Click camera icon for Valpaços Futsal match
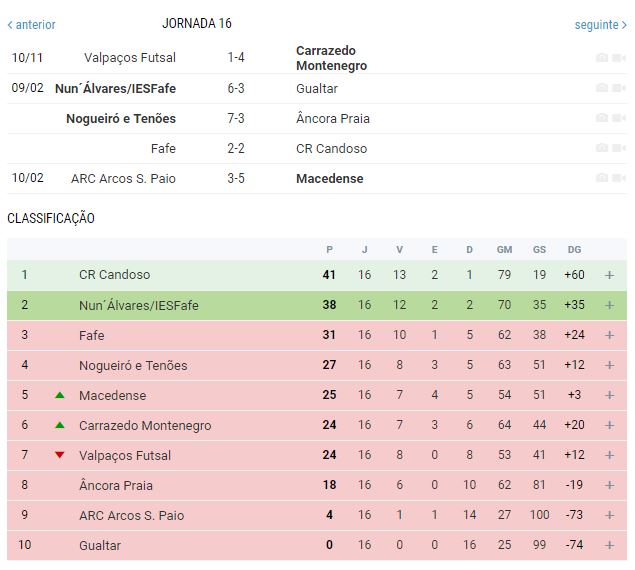 click(601, 58)
